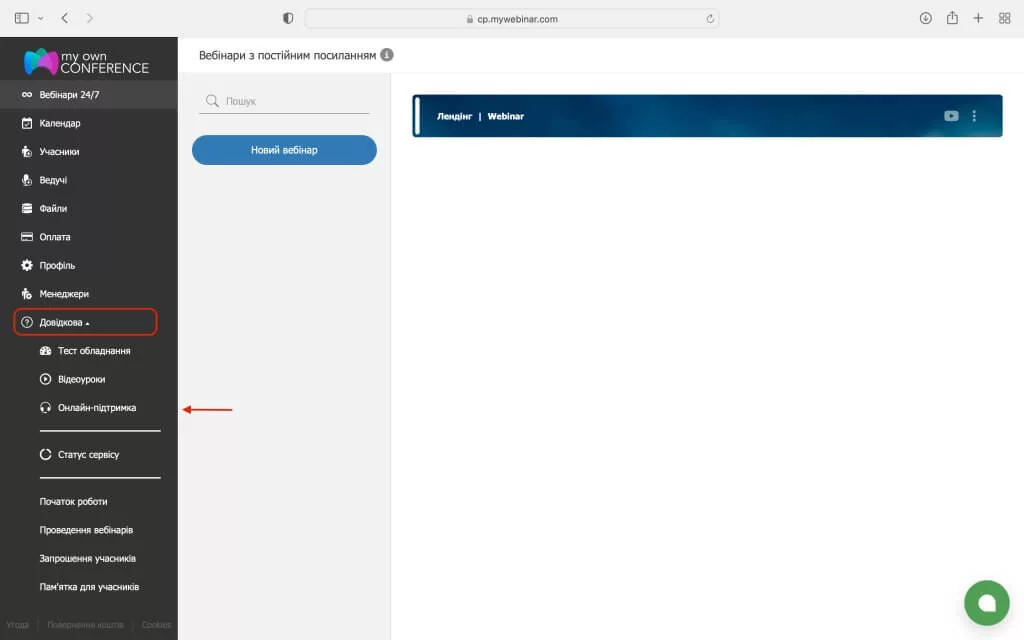1024x640 pixels.
Task: Open the green chat support bubble
Action: 986,602
